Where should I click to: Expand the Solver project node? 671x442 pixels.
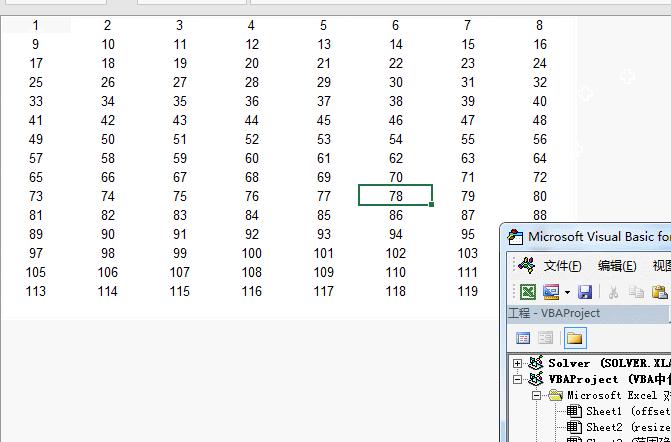518,363
